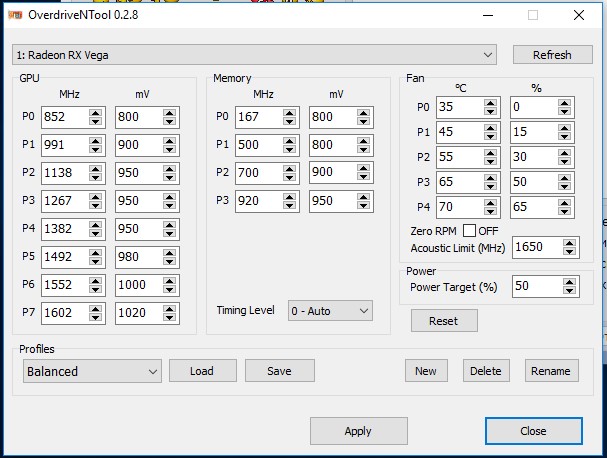Decrease GPU P1 mV value 900
This screenshot has width=607, height=458.
tap(169, 149)
